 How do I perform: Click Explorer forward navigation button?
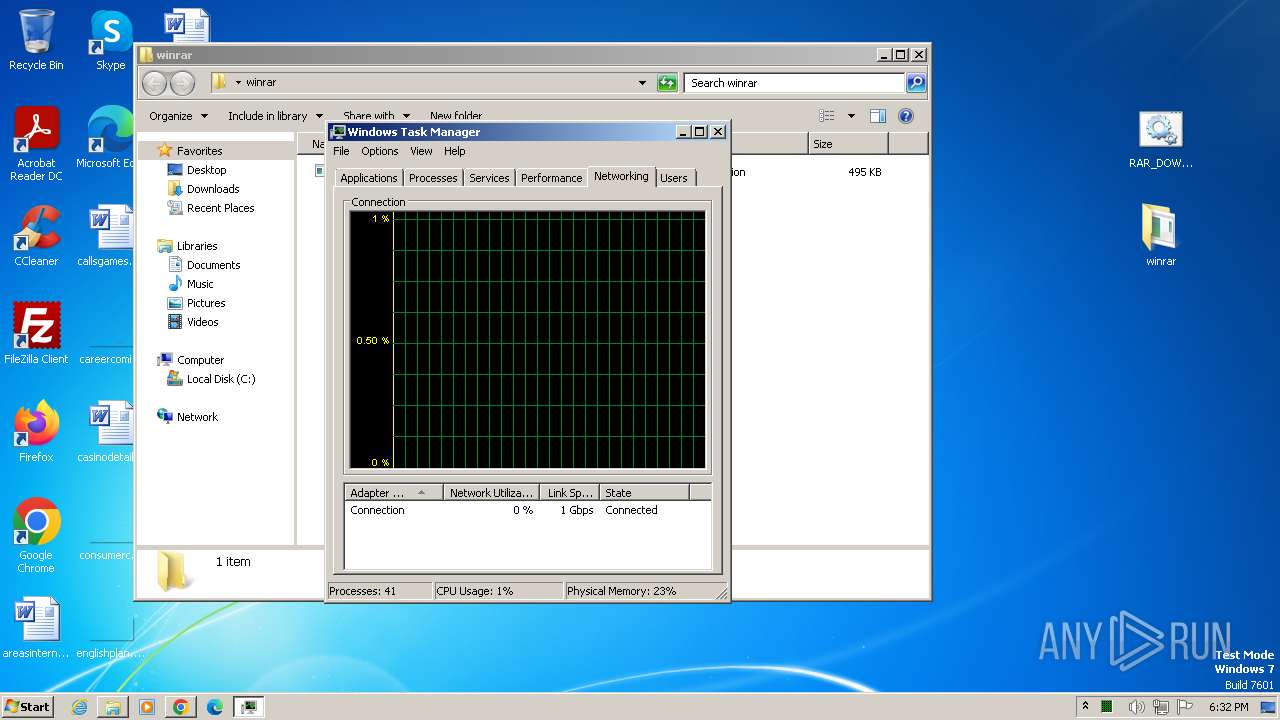[182, 83]
